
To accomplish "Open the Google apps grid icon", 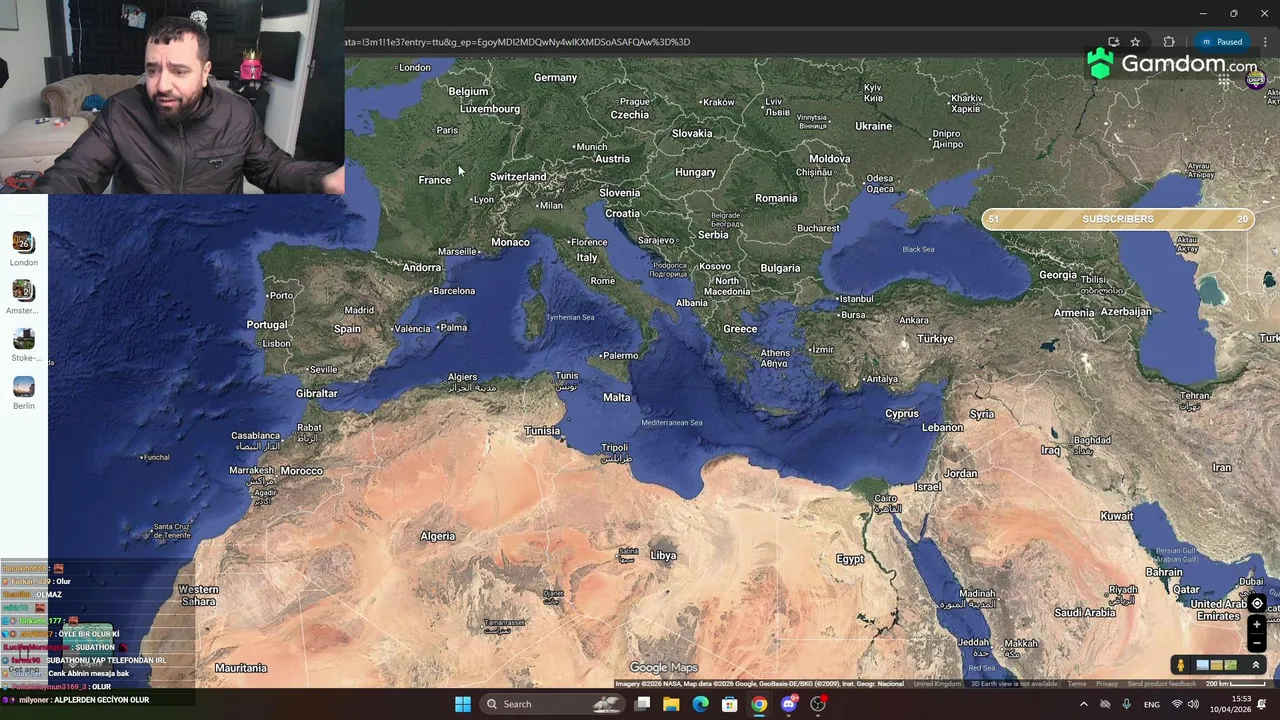I will pos(1224,81).
